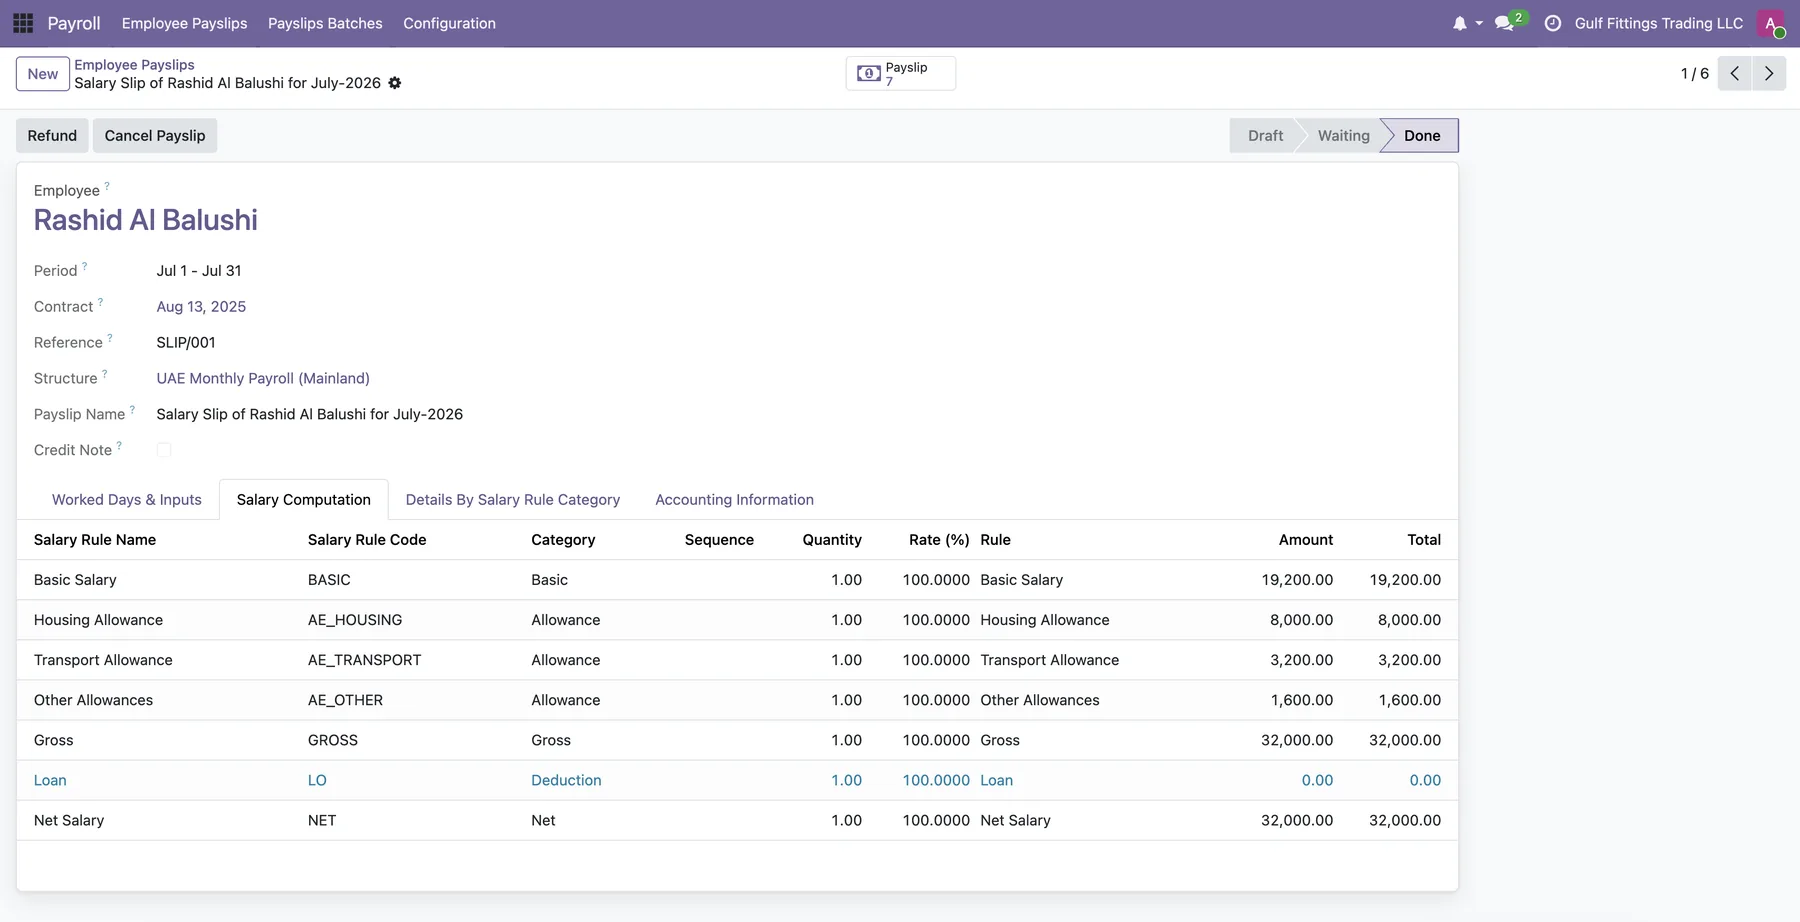Open the Loan salary rule row
This screenshot has height=922, width=1800.
point(737,780)
